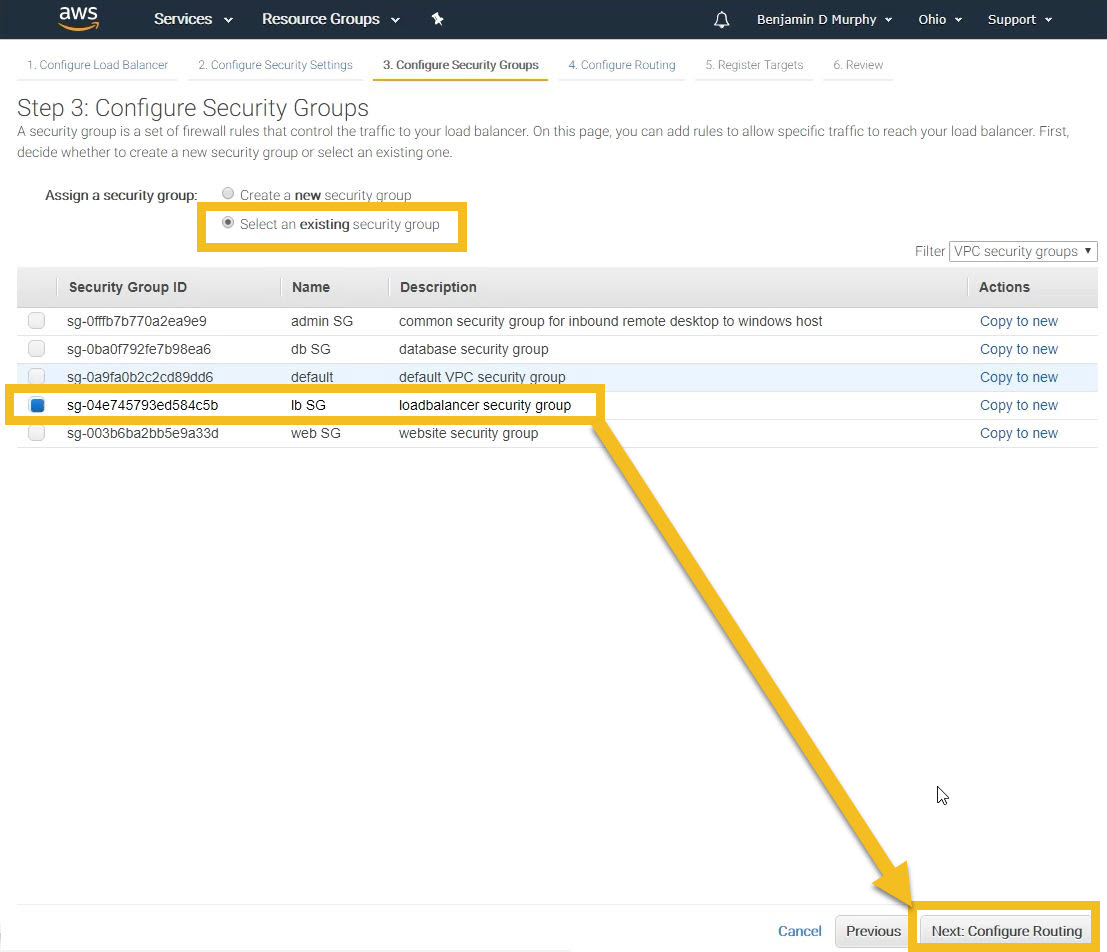Expand the Resource Groups menu
The height and width of the screenshot is (952, 1107).
click(x=331, y=19)
